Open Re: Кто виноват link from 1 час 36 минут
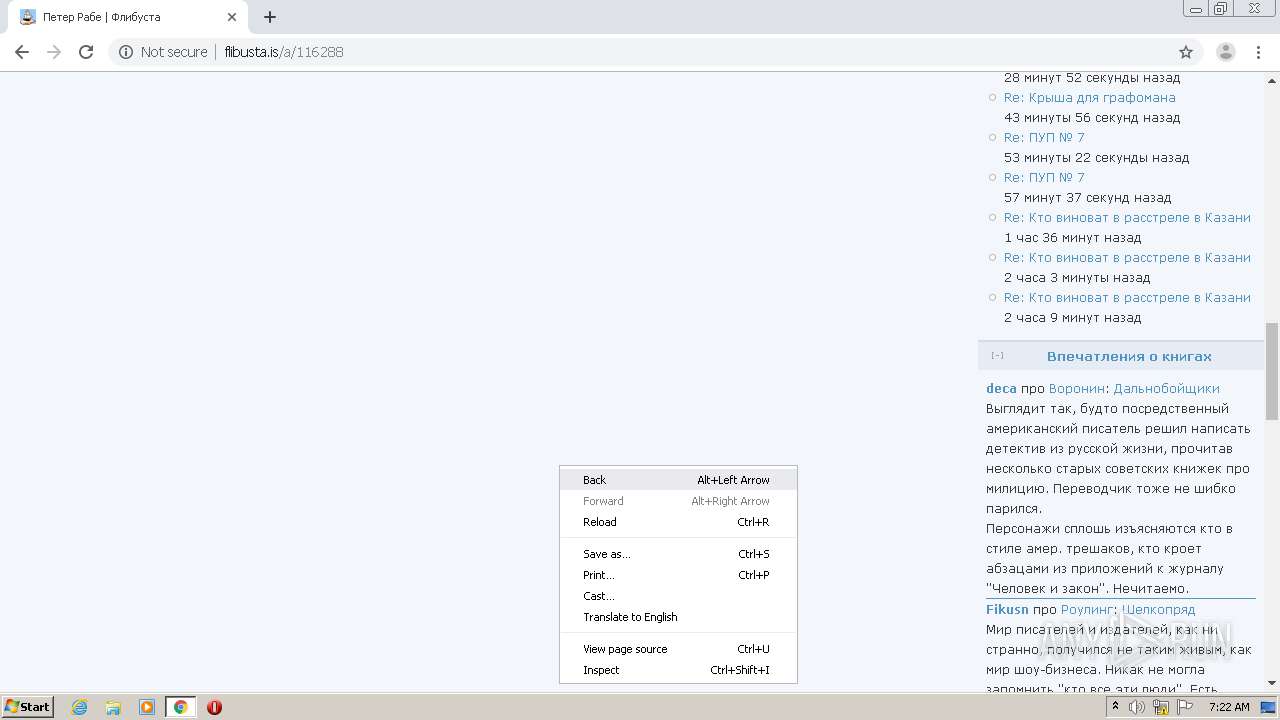 click(1127, 217)
